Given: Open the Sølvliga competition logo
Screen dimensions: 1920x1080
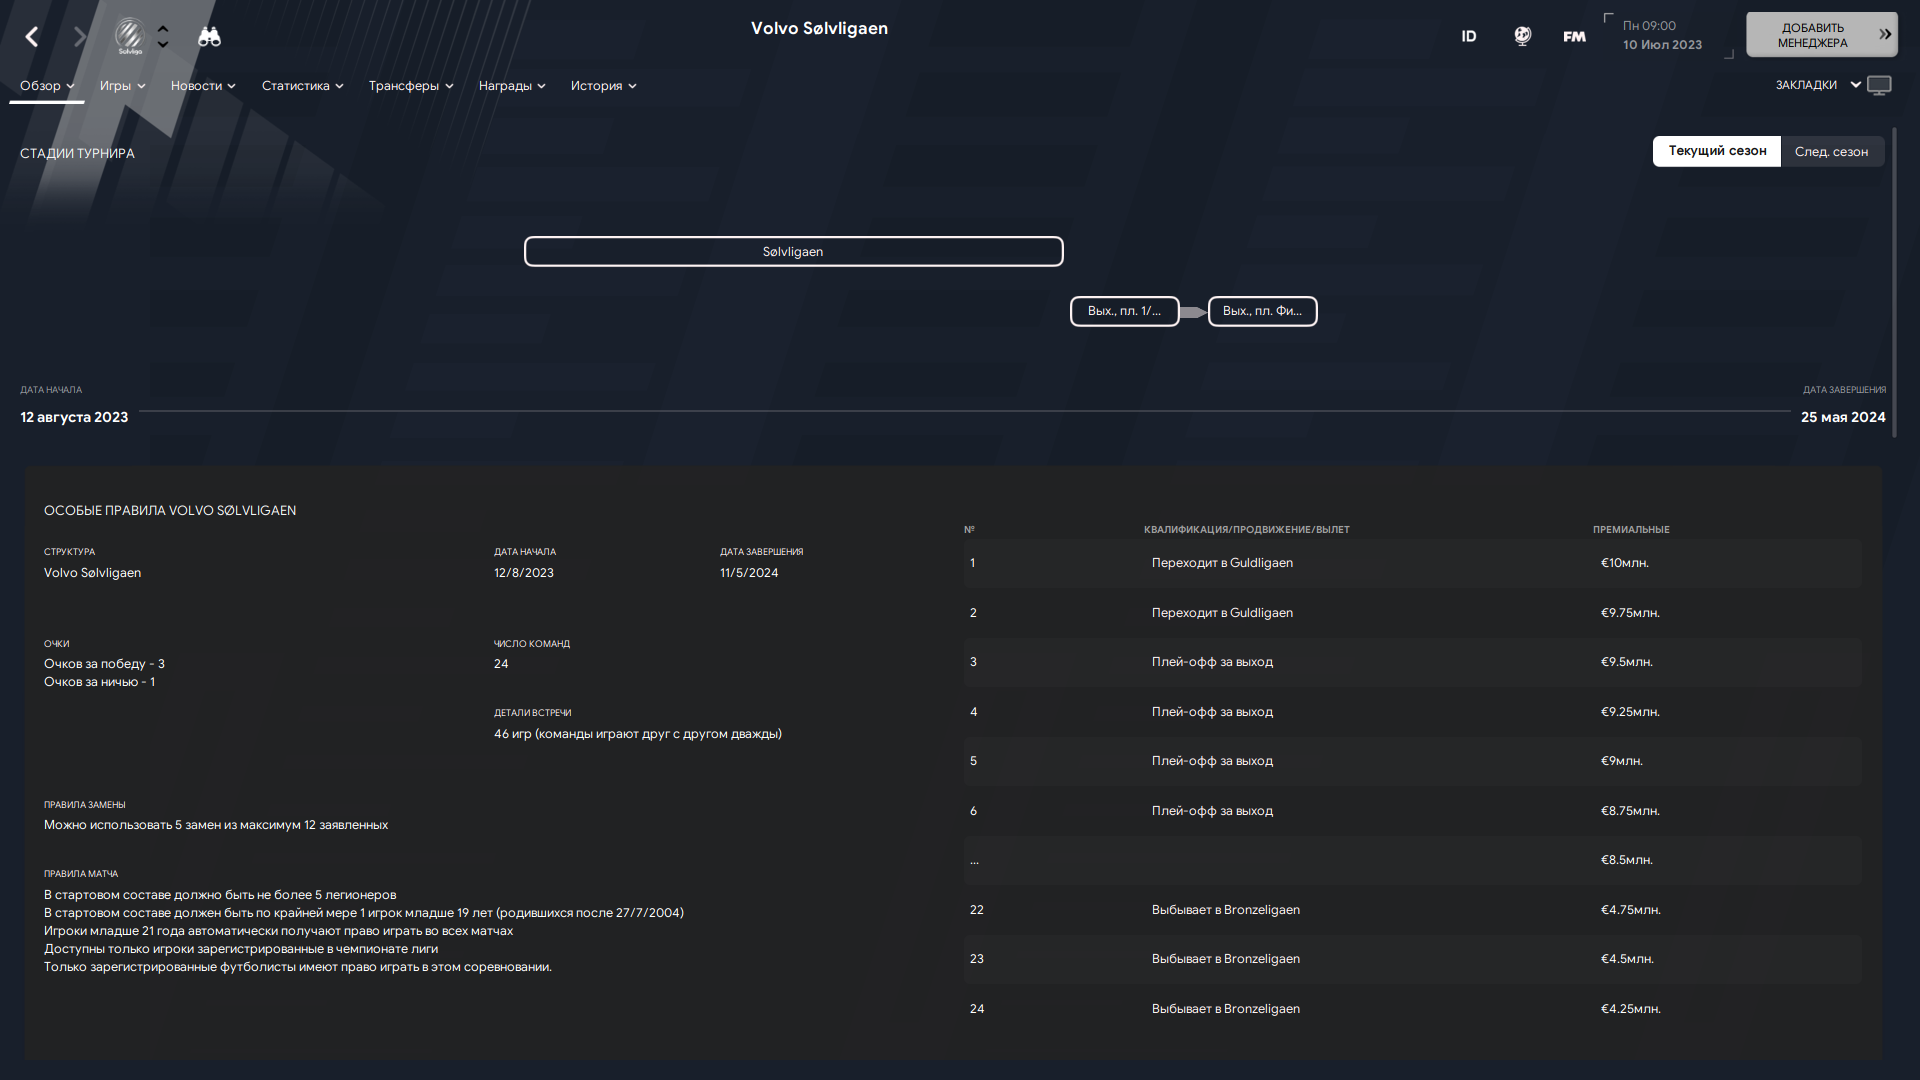Looking at the screenshot, I should 130,36.
